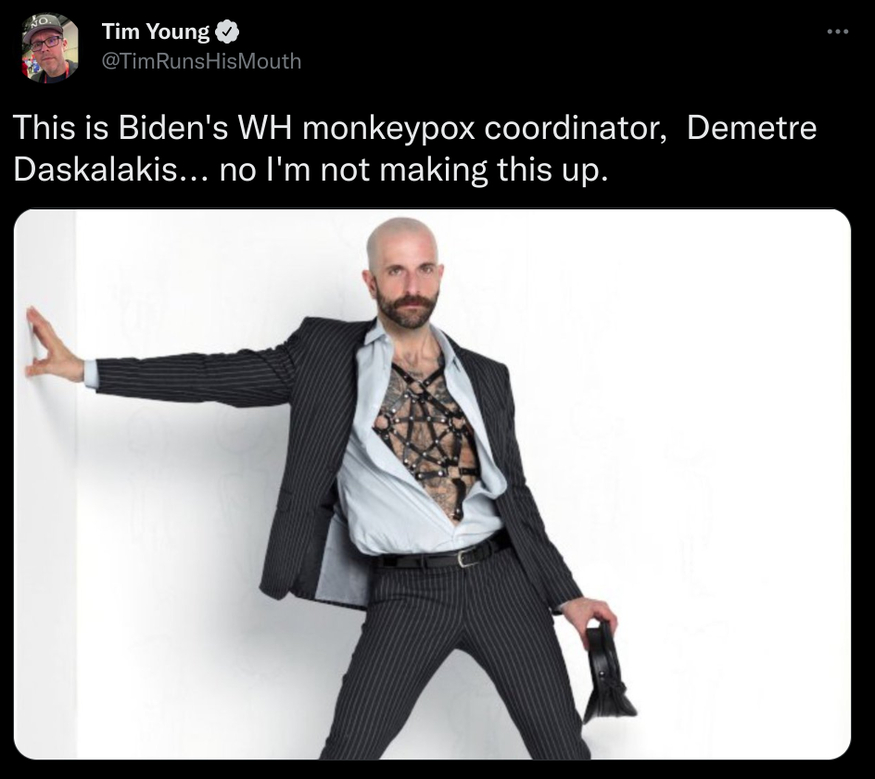Open the three-dot more options menu

838,32
